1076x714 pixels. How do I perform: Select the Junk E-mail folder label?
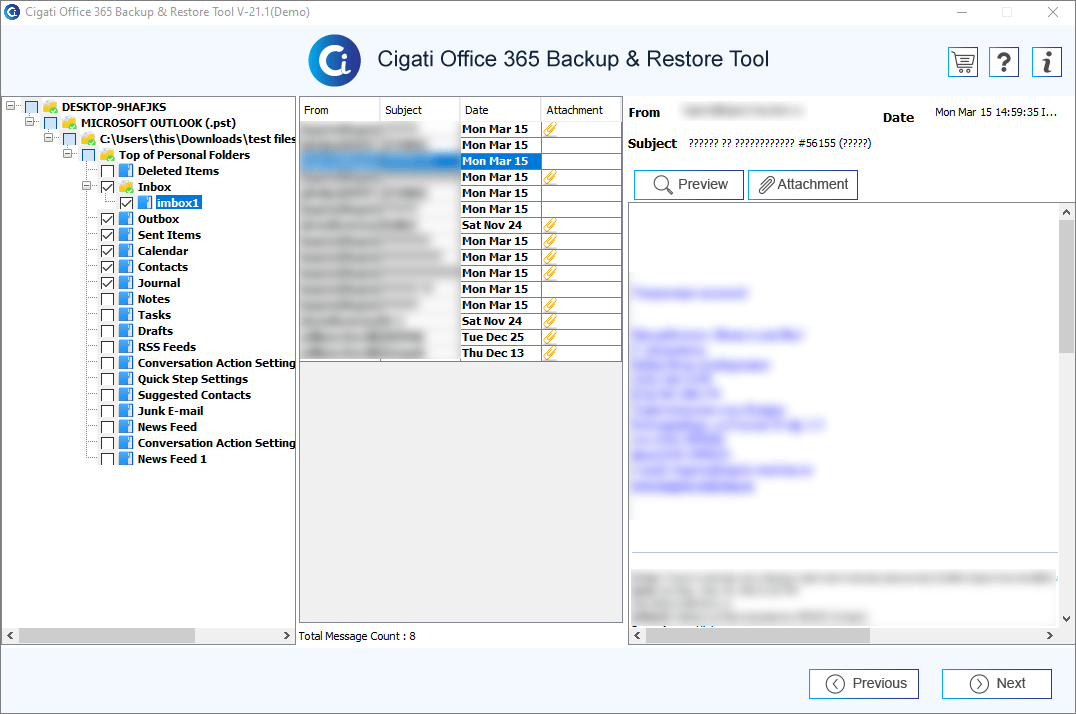[x=170, y=411]
